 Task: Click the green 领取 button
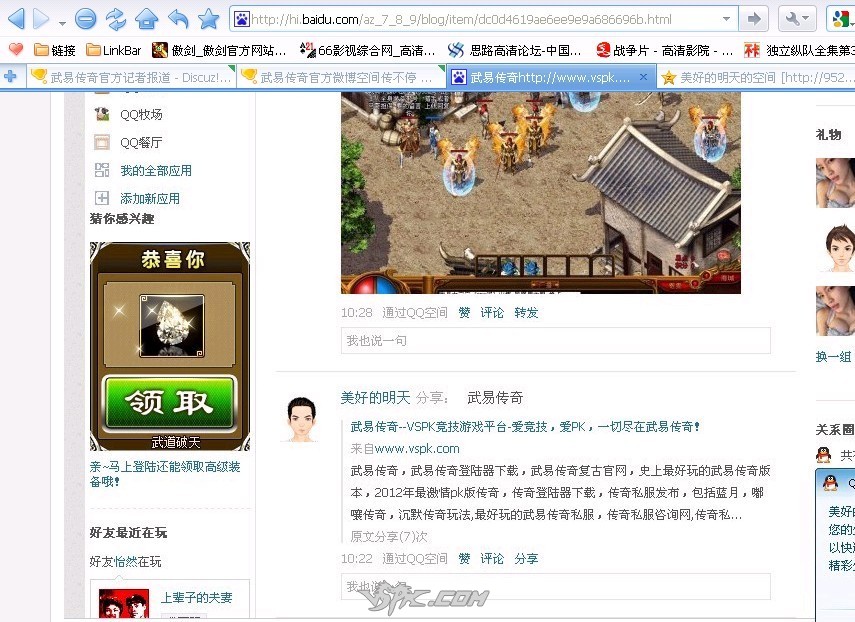point(170,402)
